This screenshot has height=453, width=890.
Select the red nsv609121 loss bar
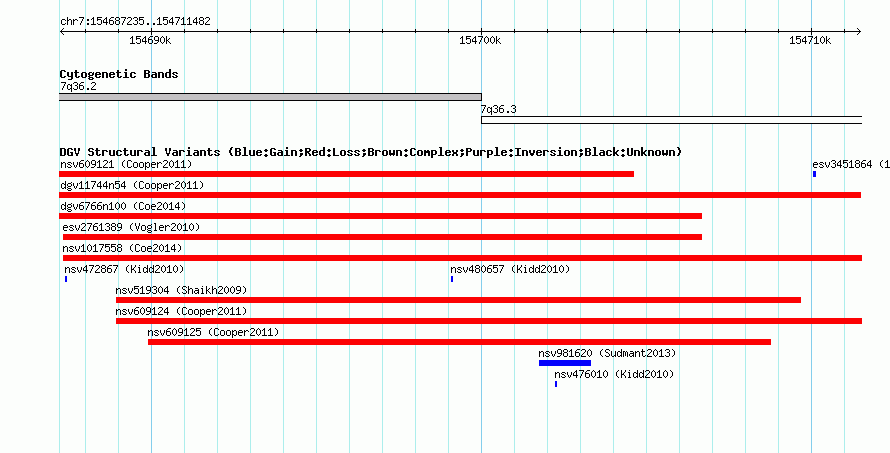(346, 174)
